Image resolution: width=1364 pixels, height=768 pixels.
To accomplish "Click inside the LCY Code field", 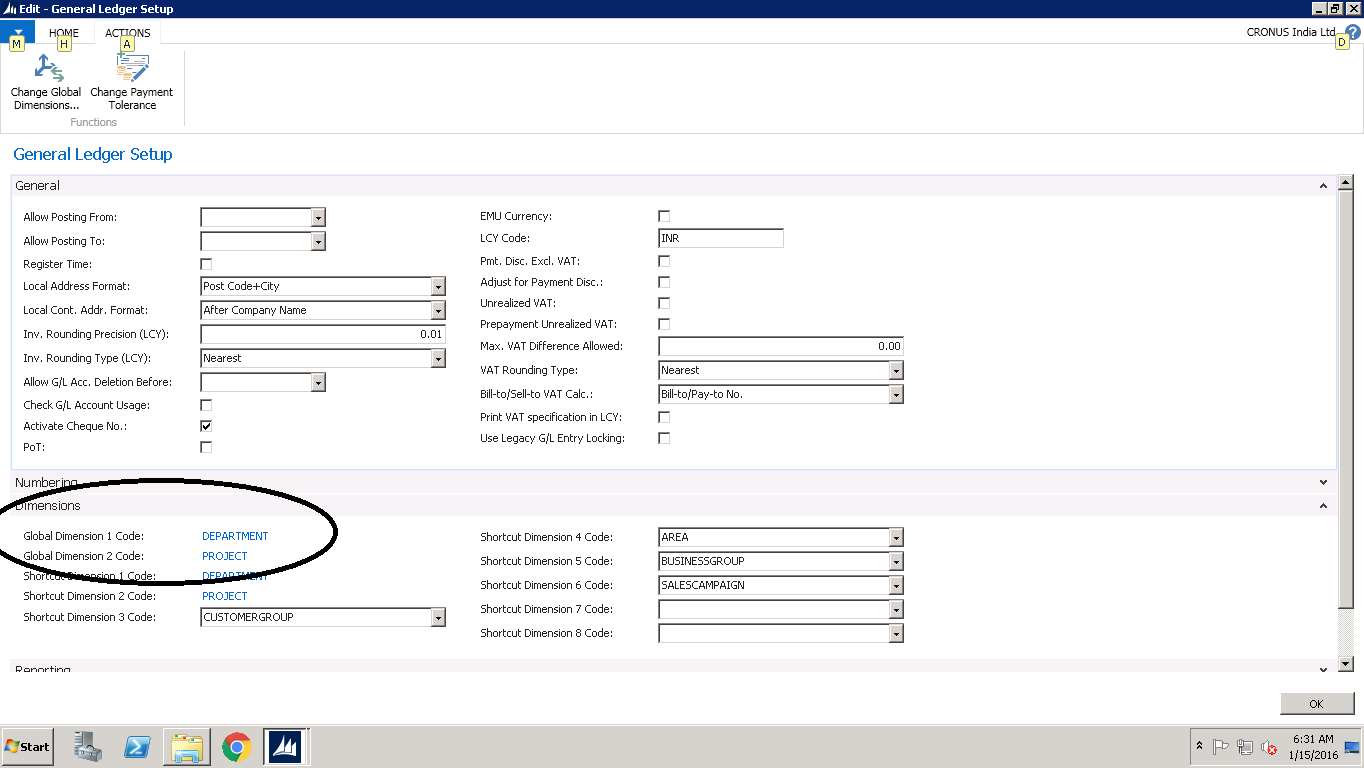I will click(720, 237).
